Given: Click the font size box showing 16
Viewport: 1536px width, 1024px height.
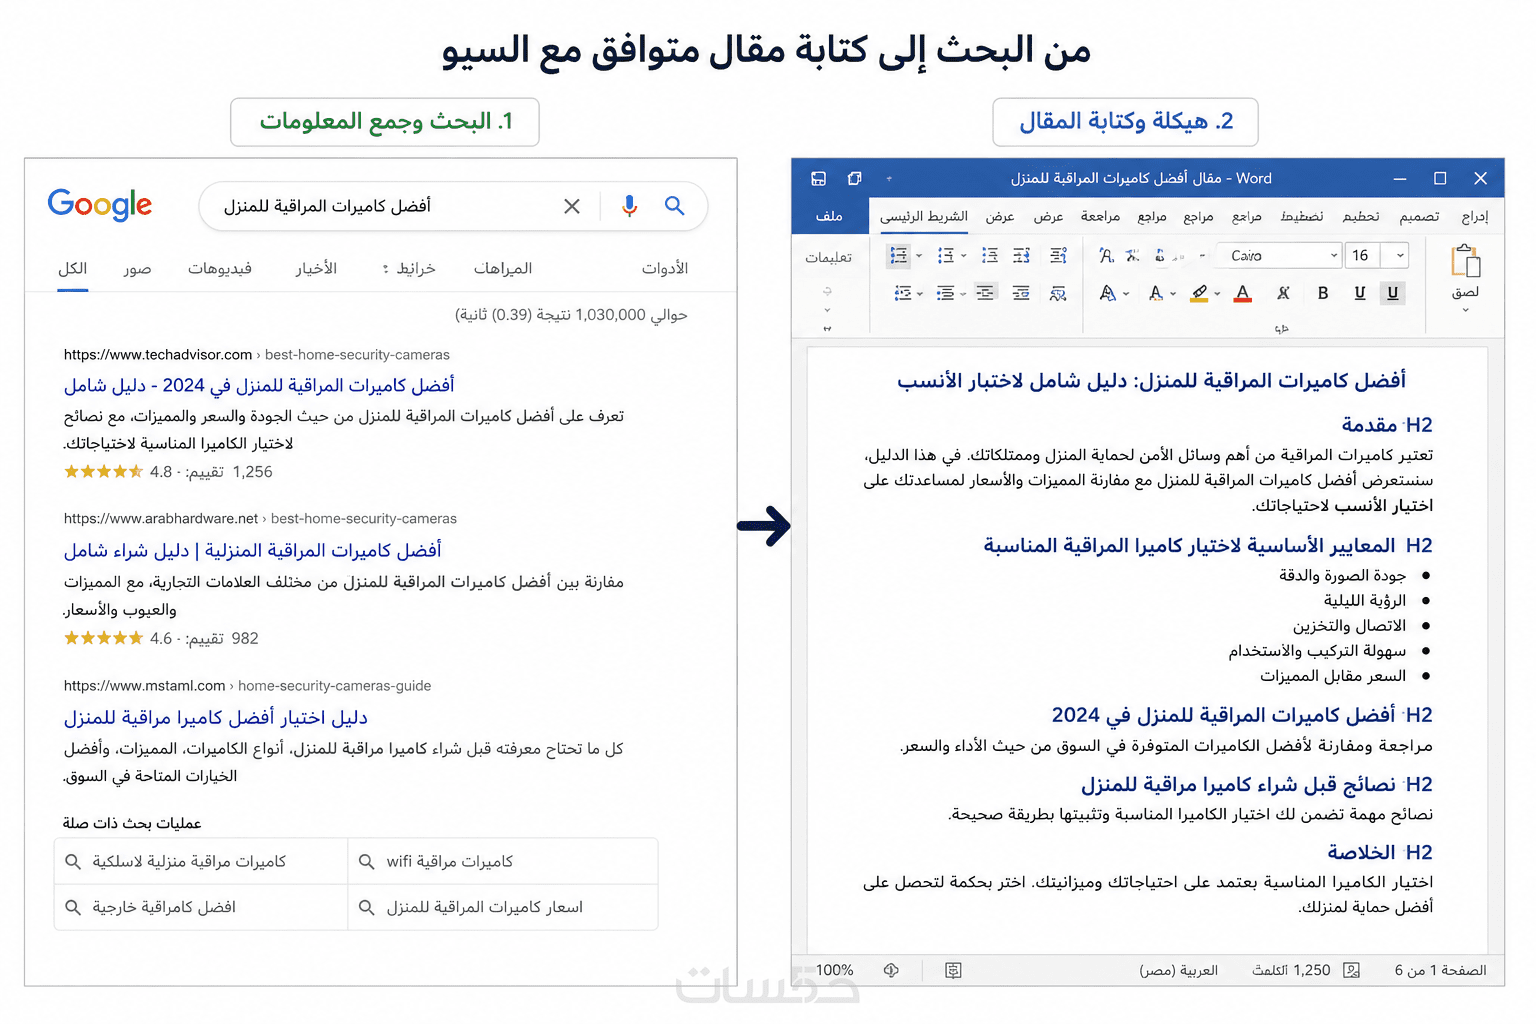Looking at the screenshot, I should tap(1361, 256).
